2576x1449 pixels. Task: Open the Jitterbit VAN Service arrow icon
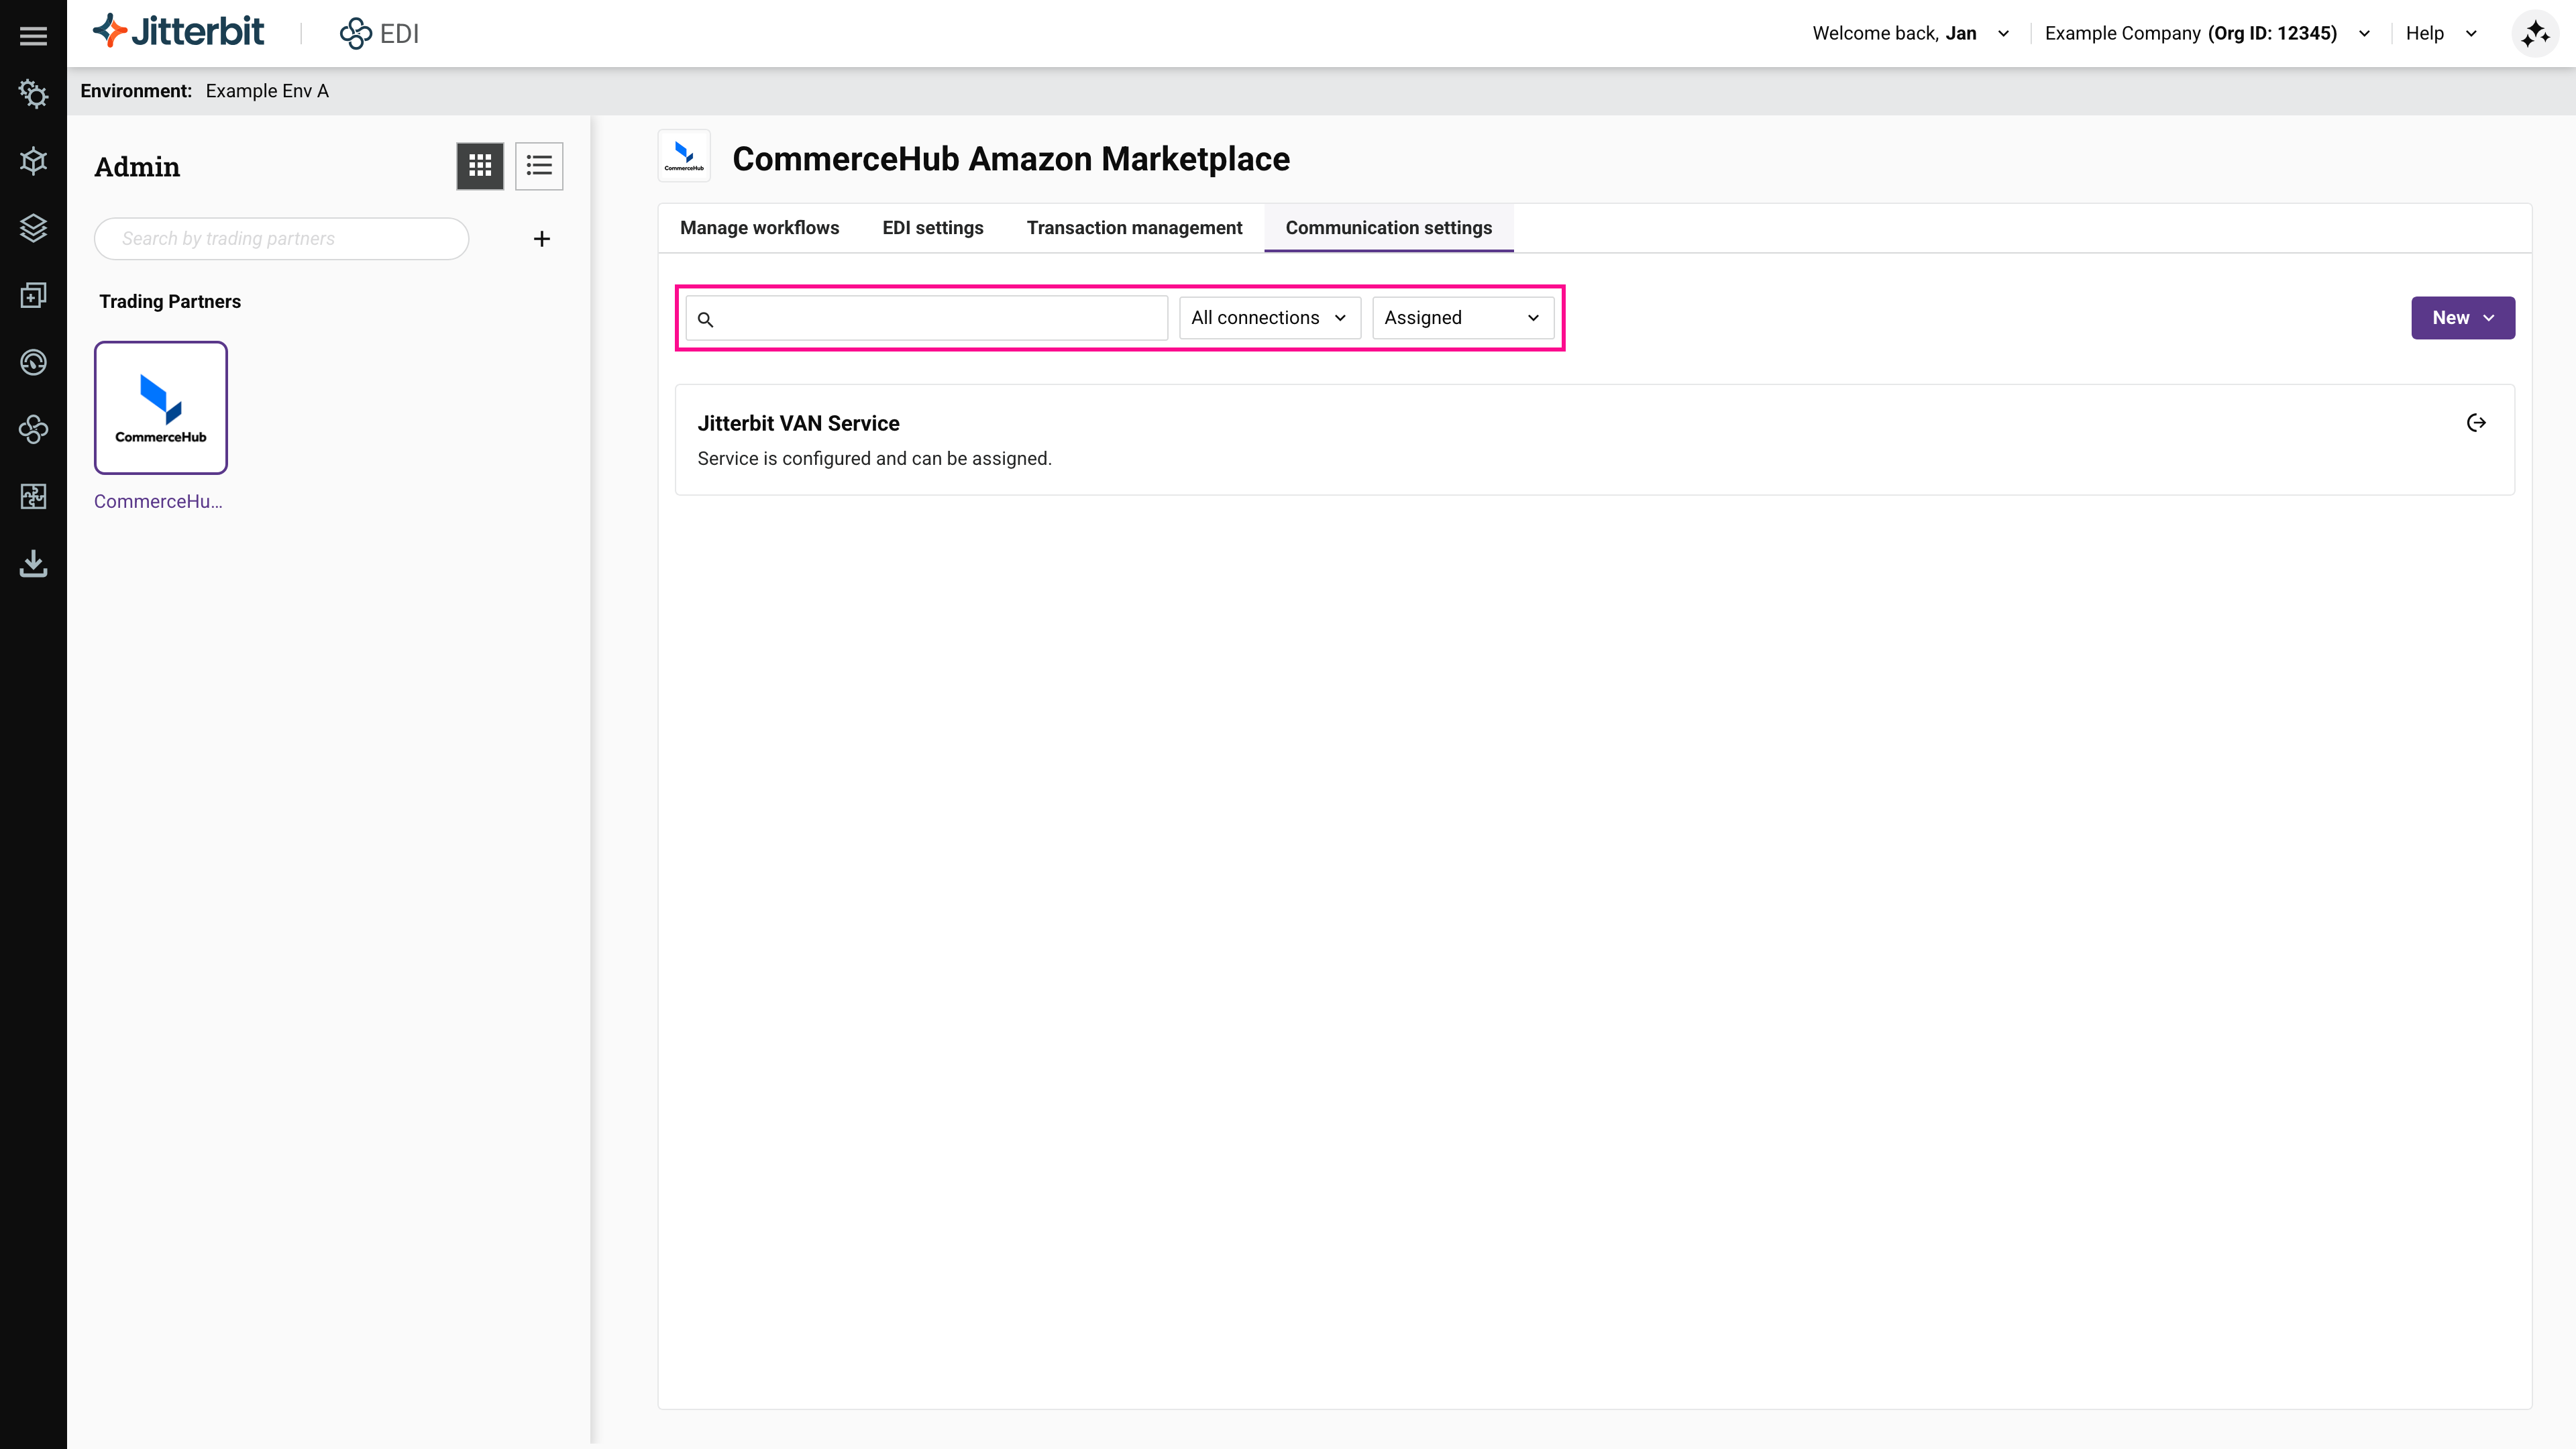click(2476, 423)
